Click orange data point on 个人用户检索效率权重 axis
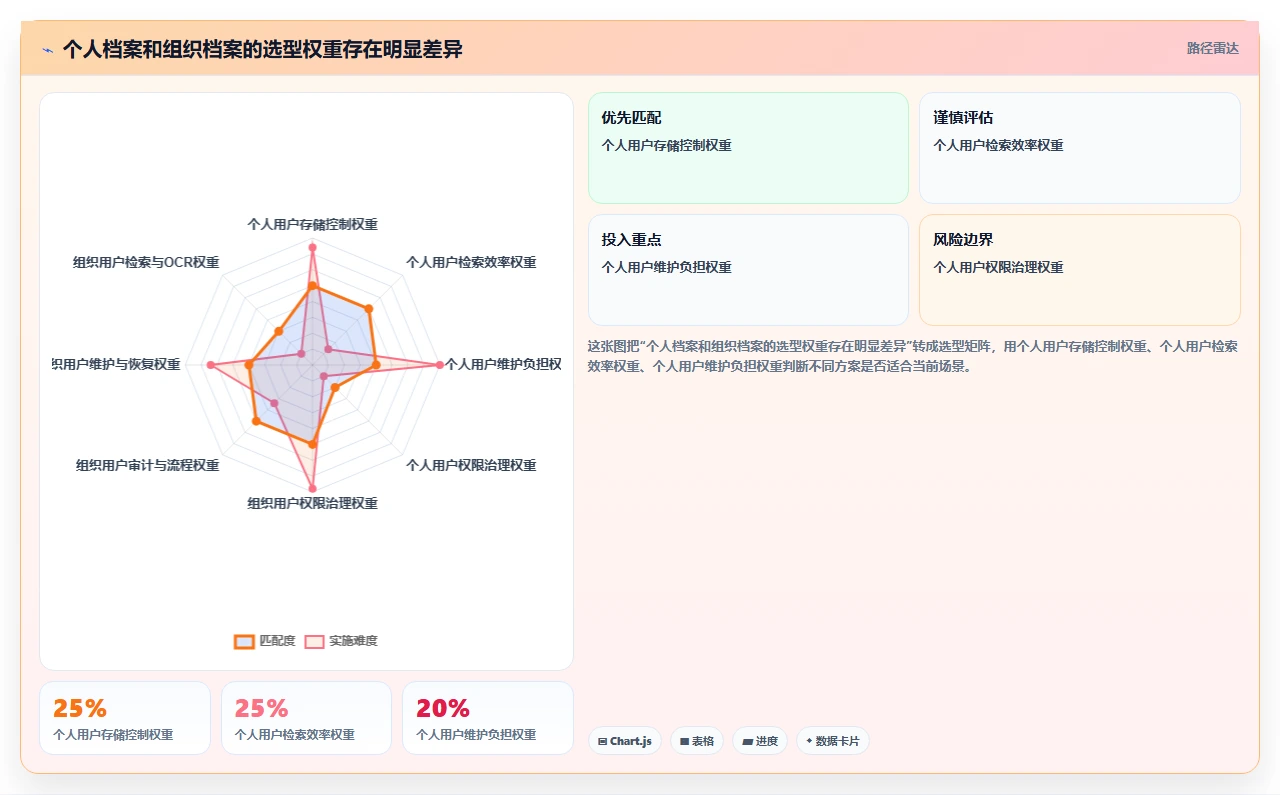 (x=369, y=308)
